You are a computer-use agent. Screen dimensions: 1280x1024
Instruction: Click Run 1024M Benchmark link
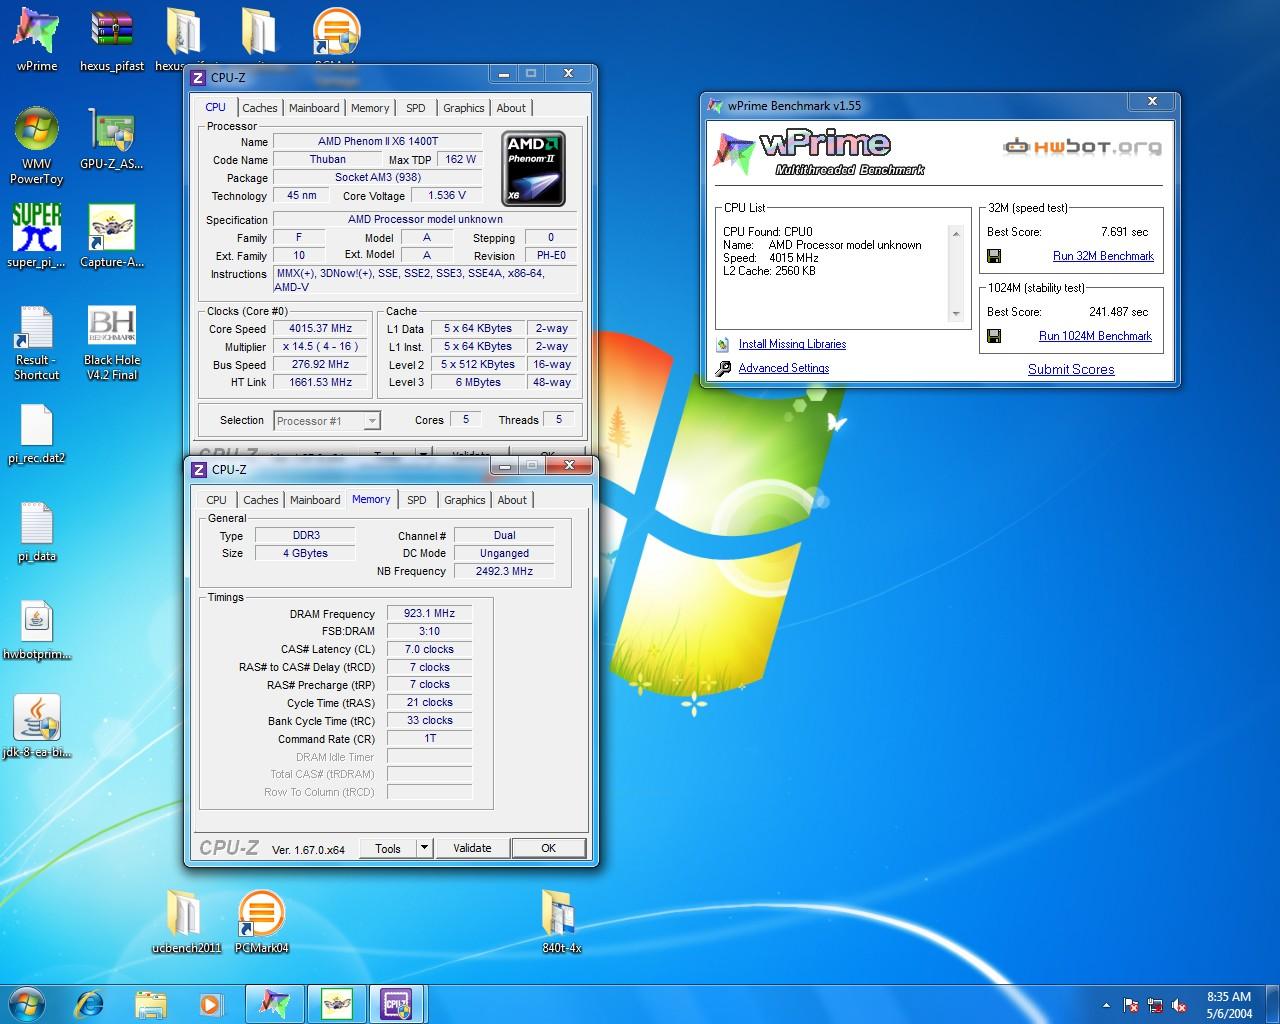click(x=1095, y=336)
